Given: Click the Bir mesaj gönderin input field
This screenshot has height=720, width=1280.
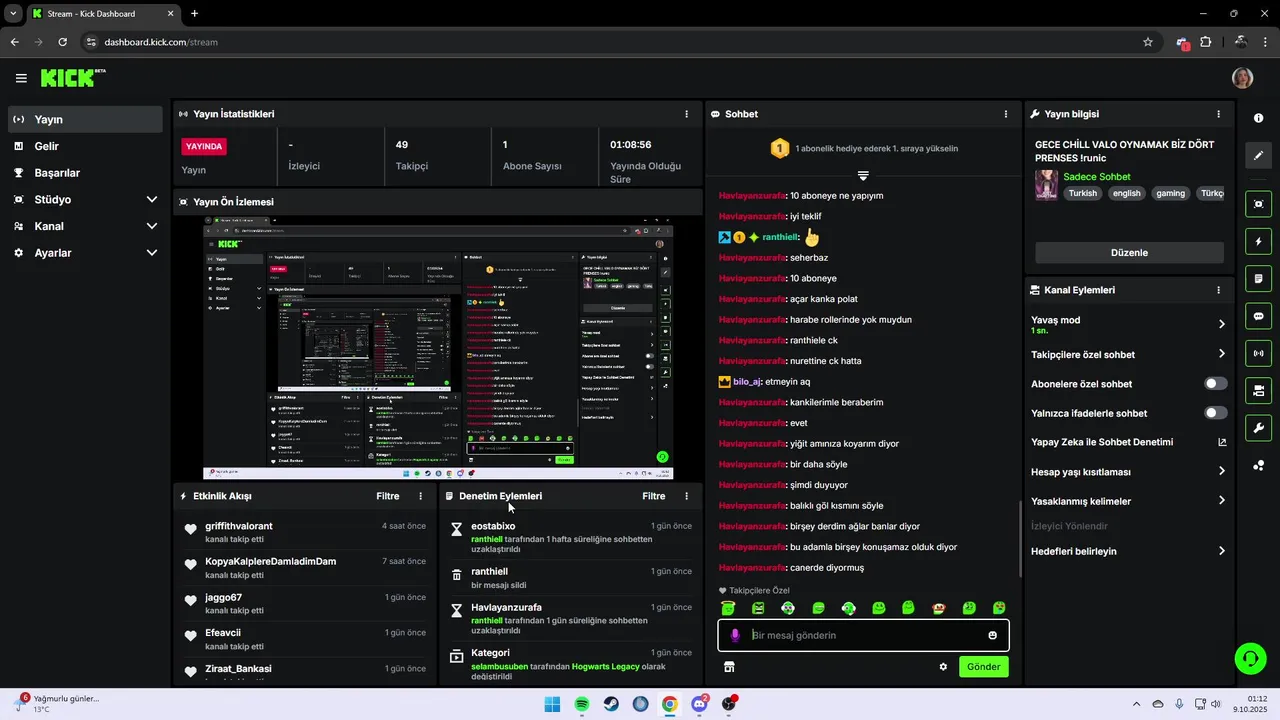Looking at the screenshot, I should click(864, 635).
